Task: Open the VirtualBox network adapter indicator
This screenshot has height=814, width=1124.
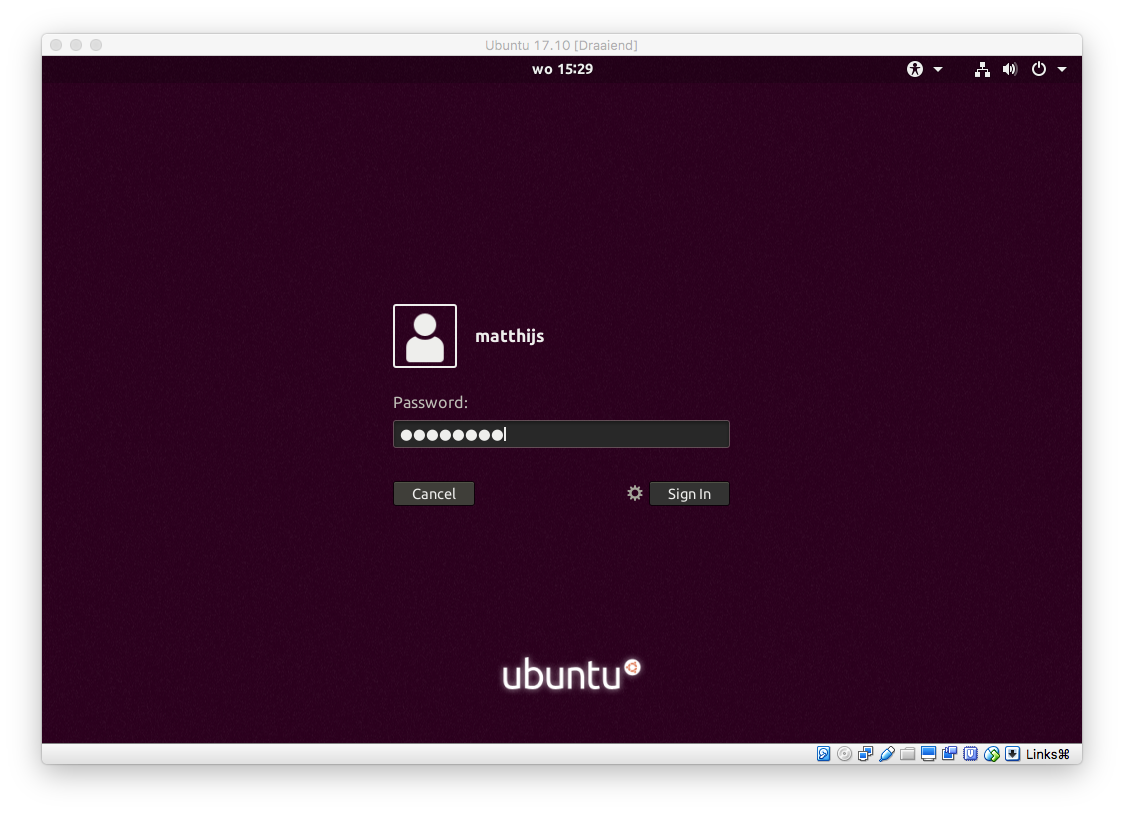Action: click(866, 754)
